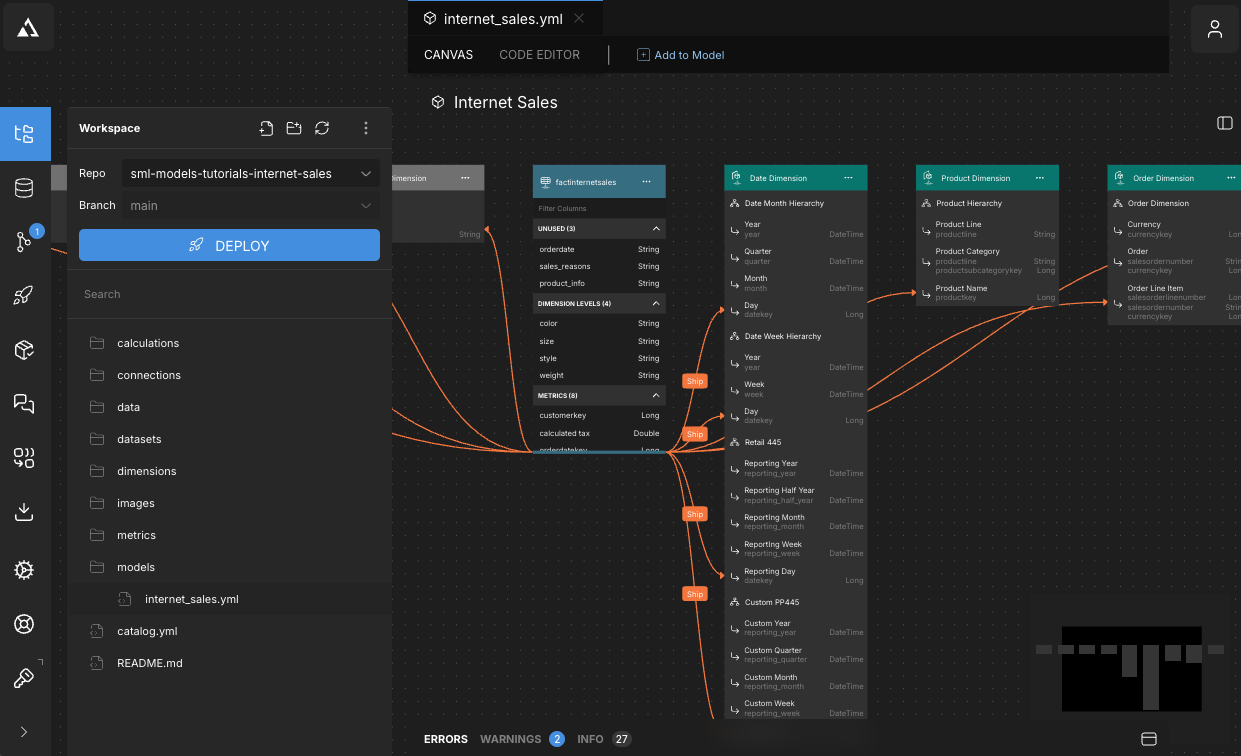Image resolution: width=1241 pixels, height=756 pixels.
Task: Open the user profile icon
Action: [1215, 29]
